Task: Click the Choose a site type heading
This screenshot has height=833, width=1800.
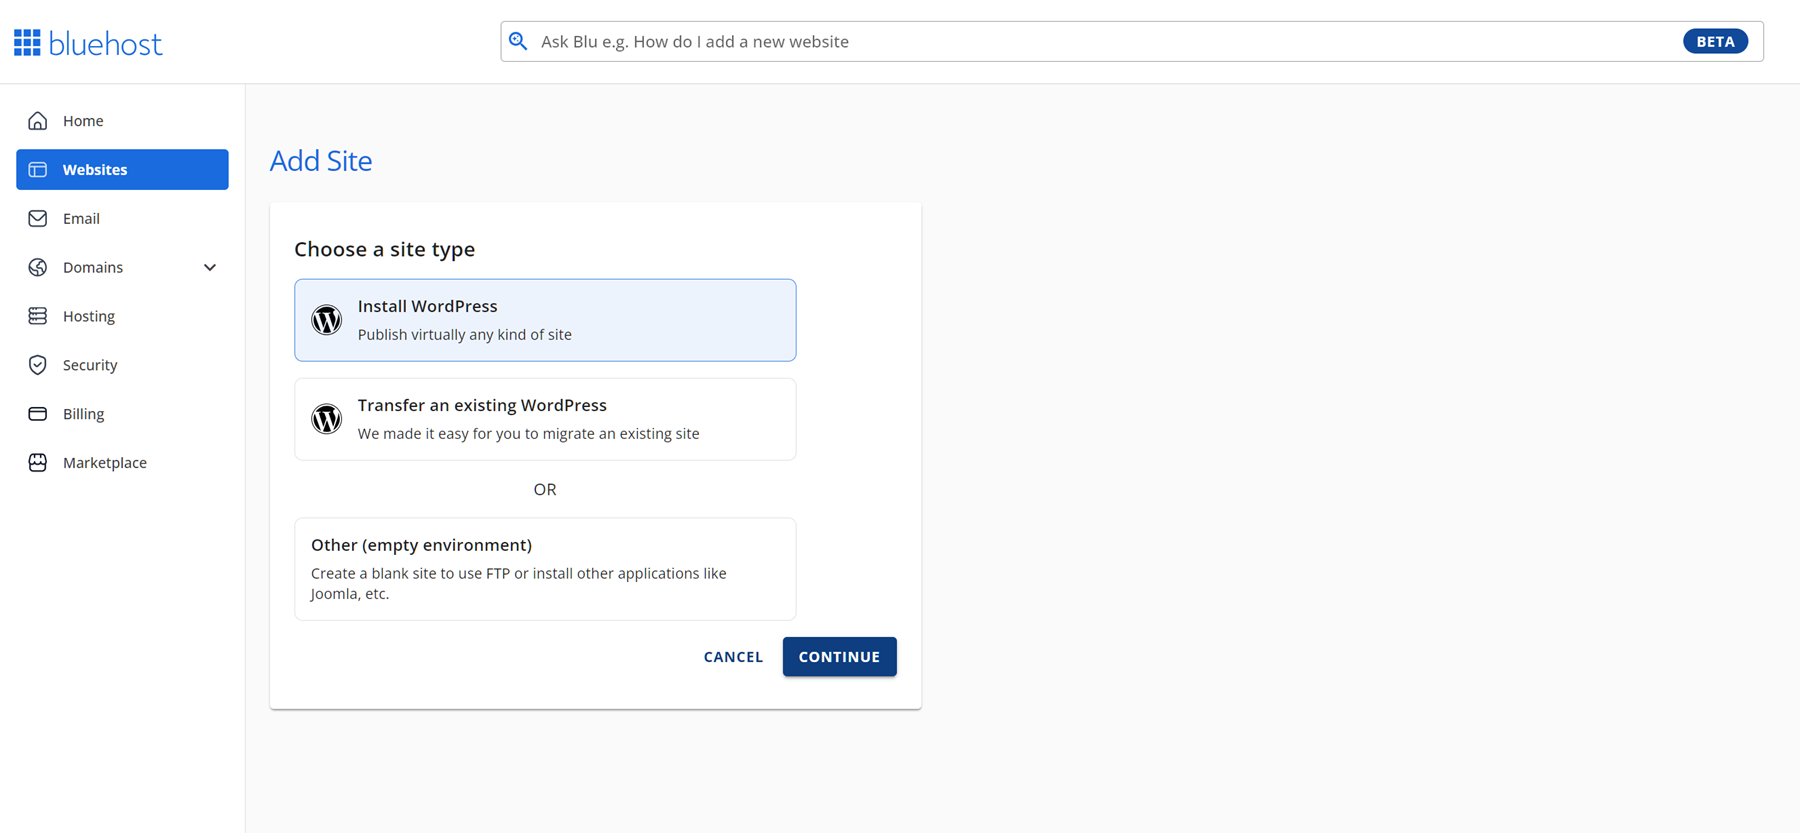Action: pyautogui.click(x=385, y=249)
